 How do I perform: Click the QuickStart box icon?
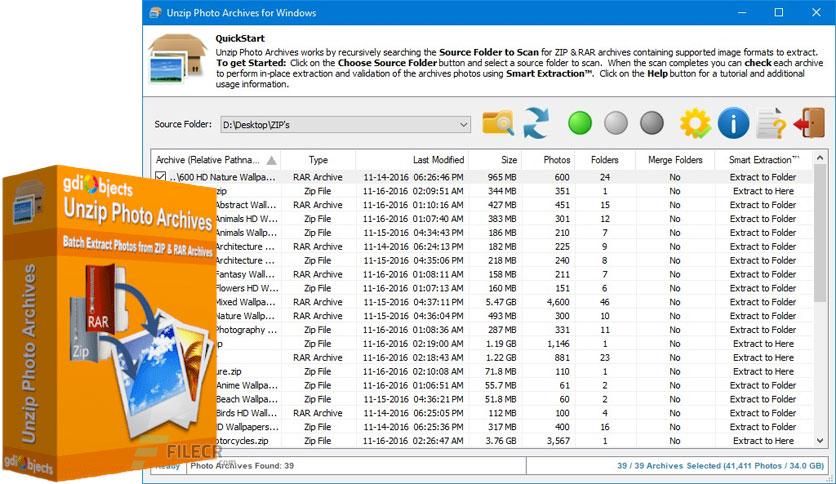point(177,60)
